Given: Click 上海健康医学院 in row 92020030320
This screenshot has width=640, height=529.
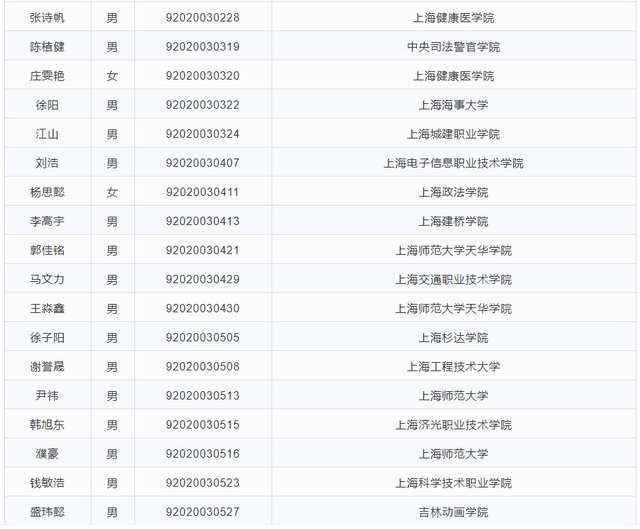Looking at the screenshot, I should pos(453,76).
